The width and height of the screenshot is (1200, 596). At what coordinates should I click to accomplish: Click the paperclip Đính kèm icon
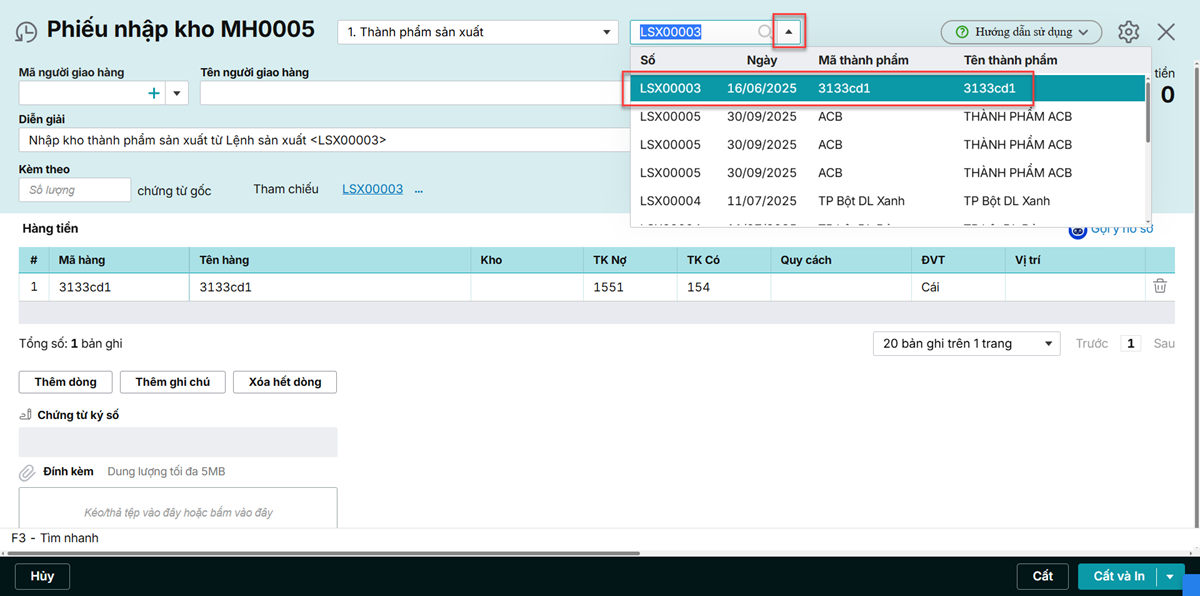tap(27, 471)
